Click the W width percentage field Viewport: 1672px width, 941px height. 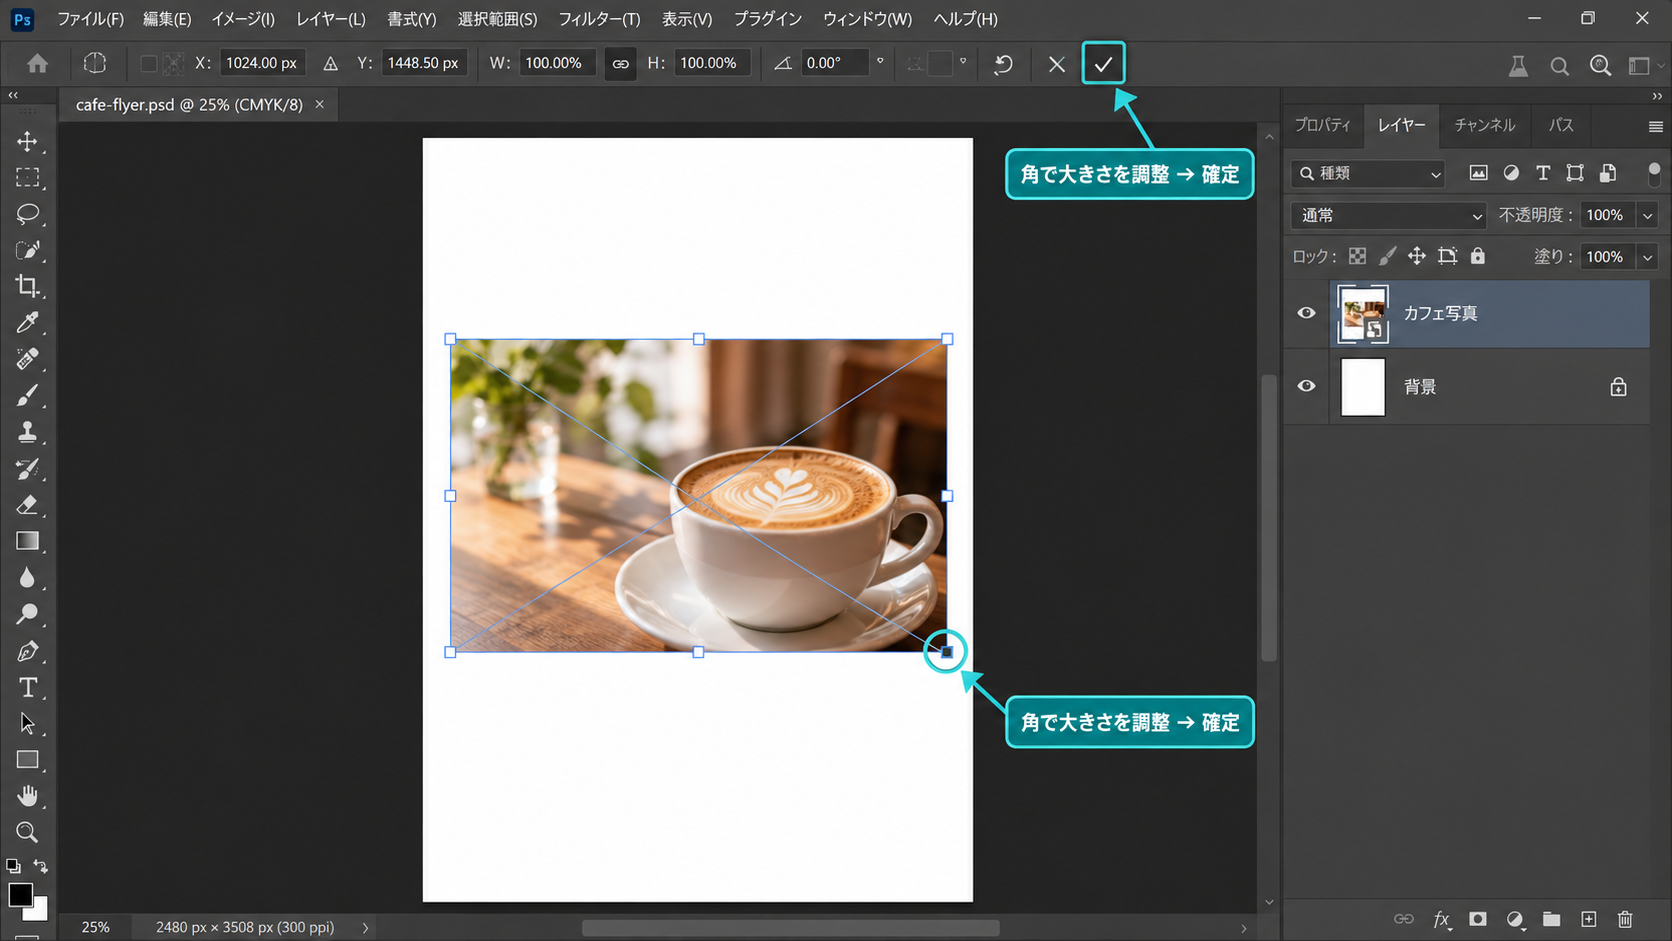pyautogui.click(x=556, y=63)
